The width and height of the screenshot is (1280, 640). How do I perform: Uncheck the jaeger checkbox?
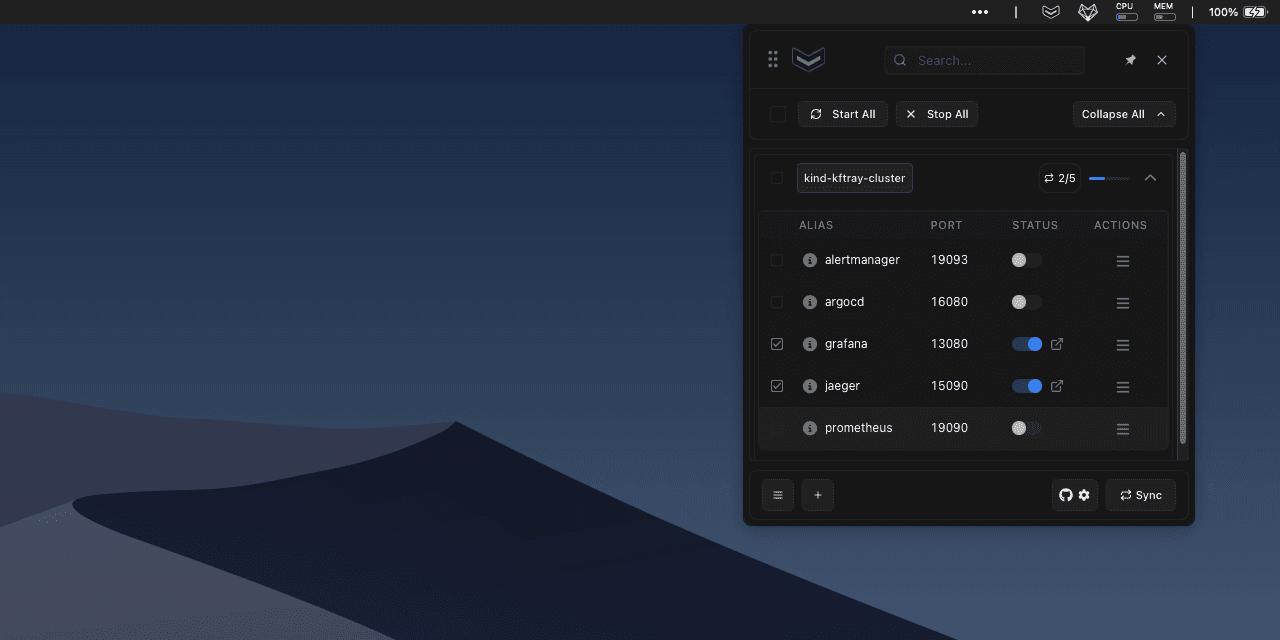pos(777,386)
